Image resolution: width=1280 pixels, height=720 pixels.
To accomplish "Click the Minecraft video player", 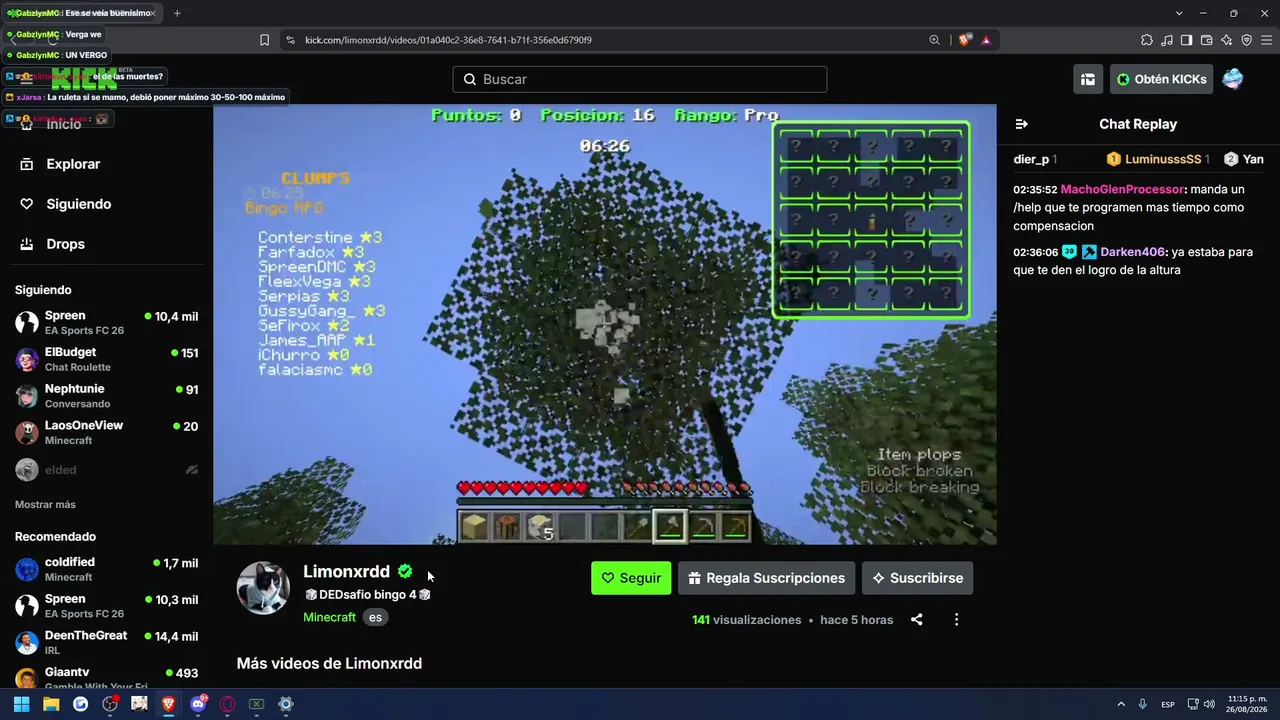I will pos(605,325).
